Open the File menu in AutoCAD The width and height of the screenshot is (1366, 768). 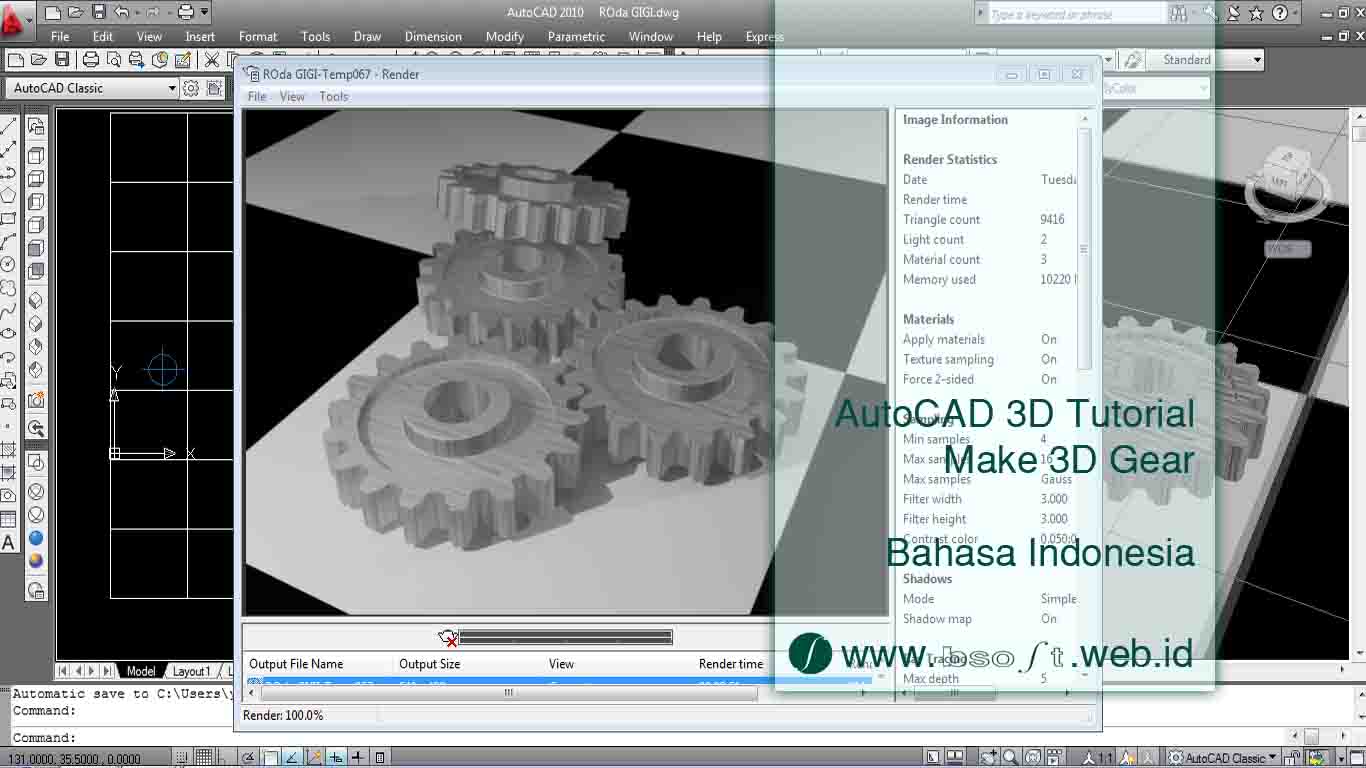click(x=60, y=36)
